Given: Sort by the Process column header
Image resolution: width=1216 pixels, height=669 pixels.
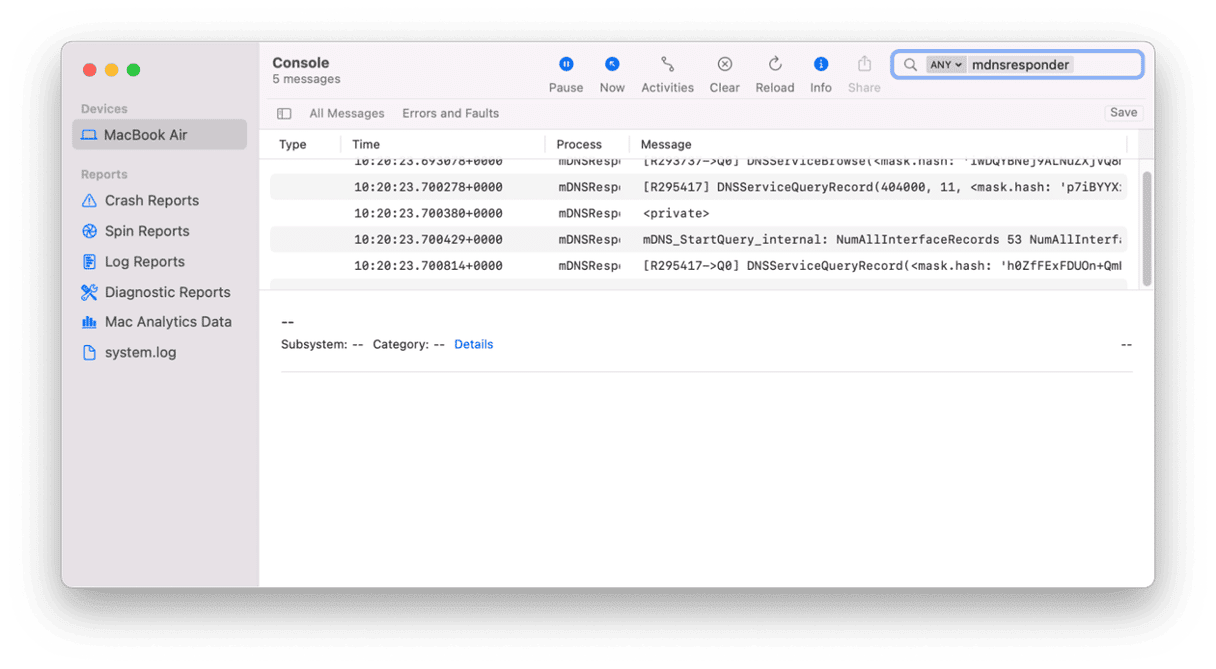Looking at the screenshot, I should 579,145.
